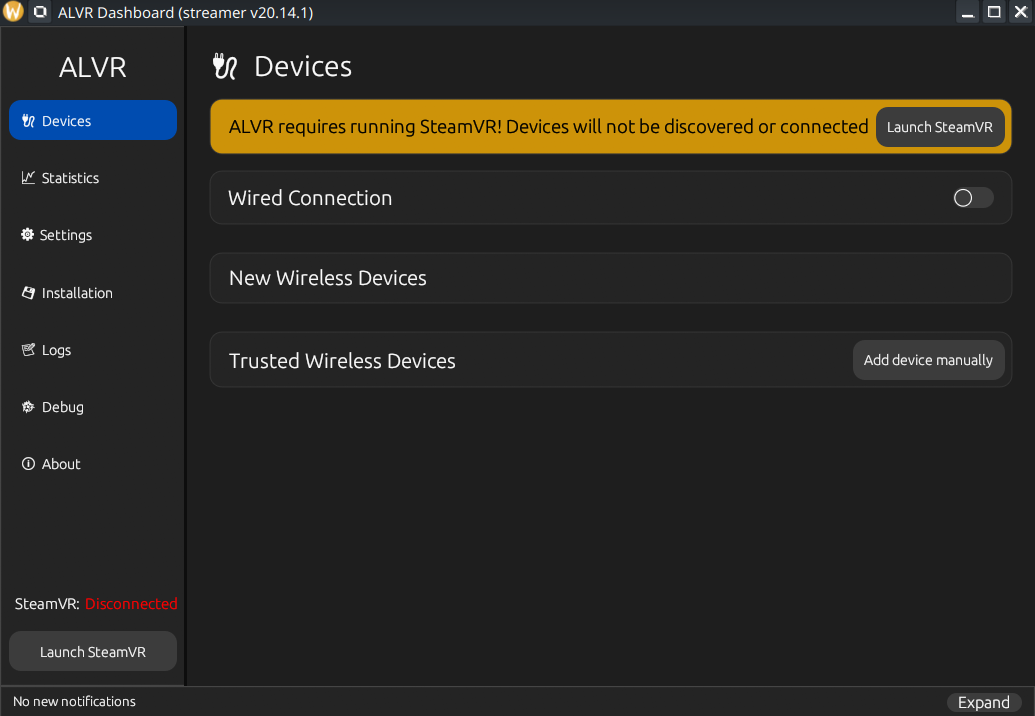This screenshot has width=1035, height=716.
Task: Click the Debug bug icon
Action: point(28,407)
